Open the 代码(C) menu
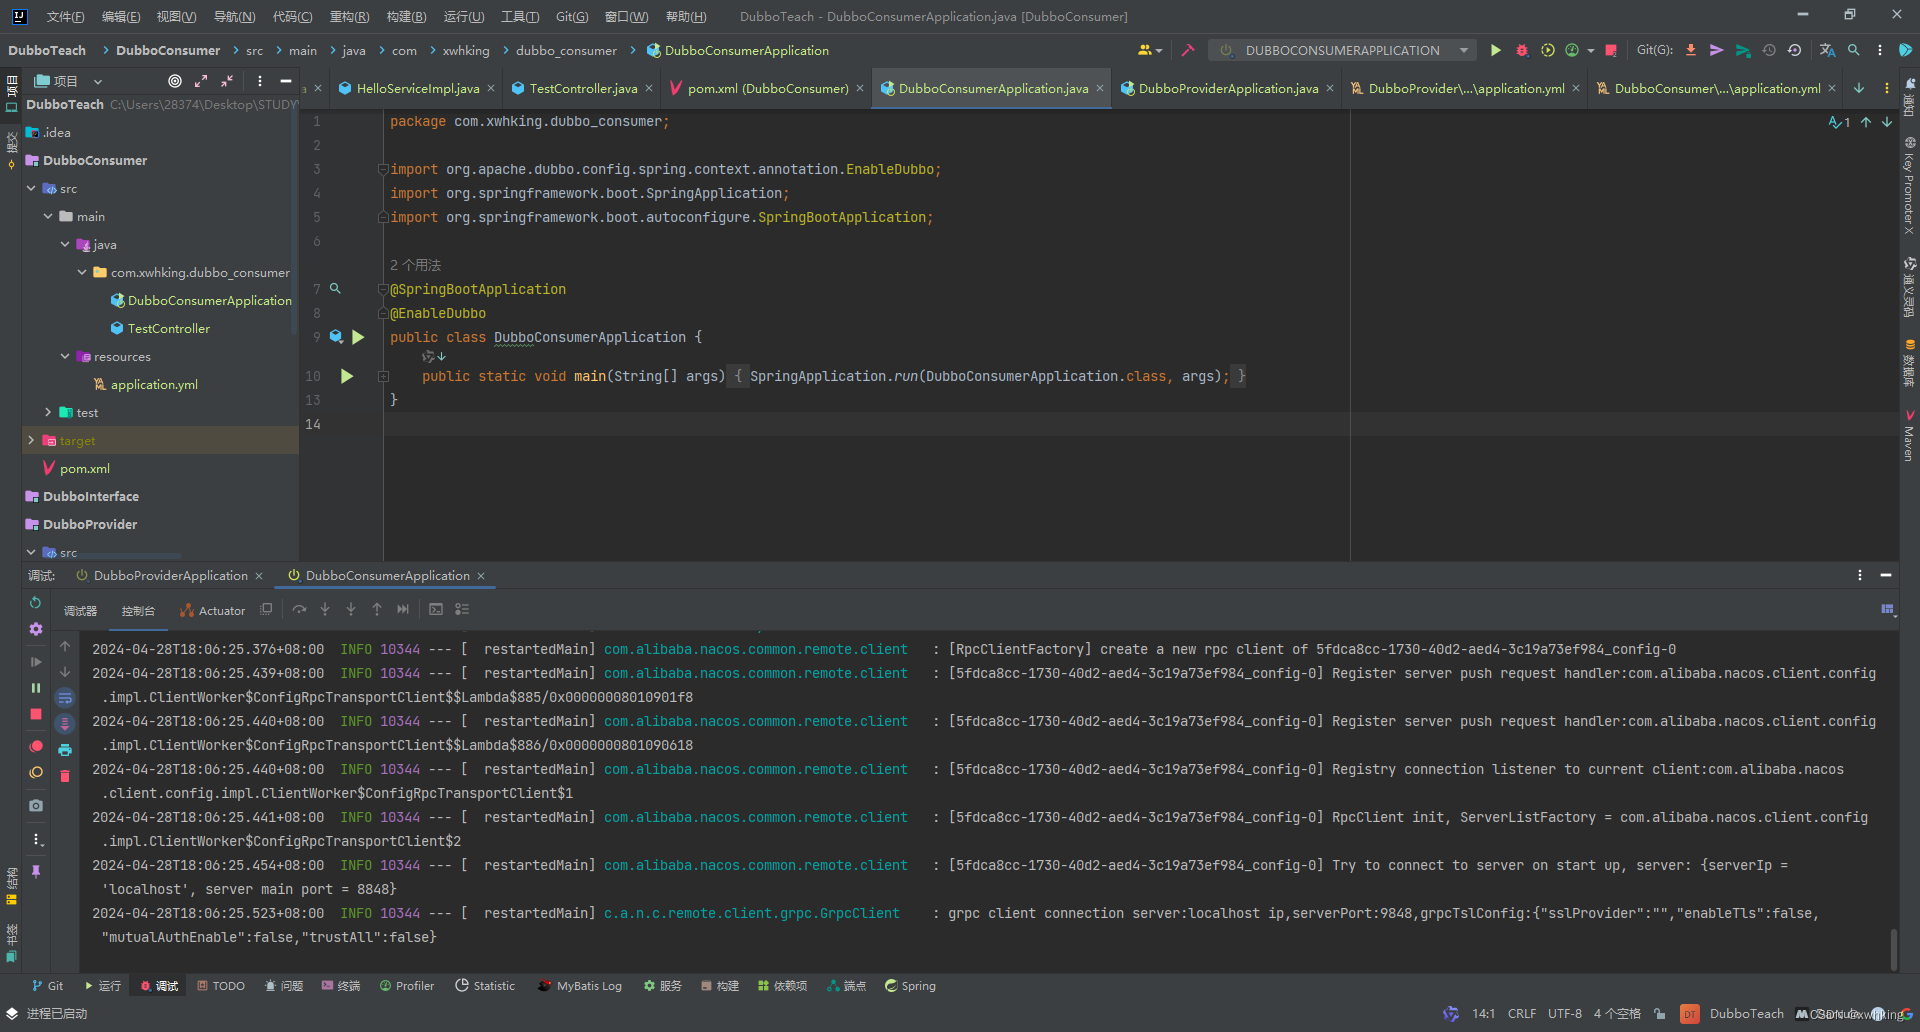1920x1032 pixels. click(x=292, y=16)
